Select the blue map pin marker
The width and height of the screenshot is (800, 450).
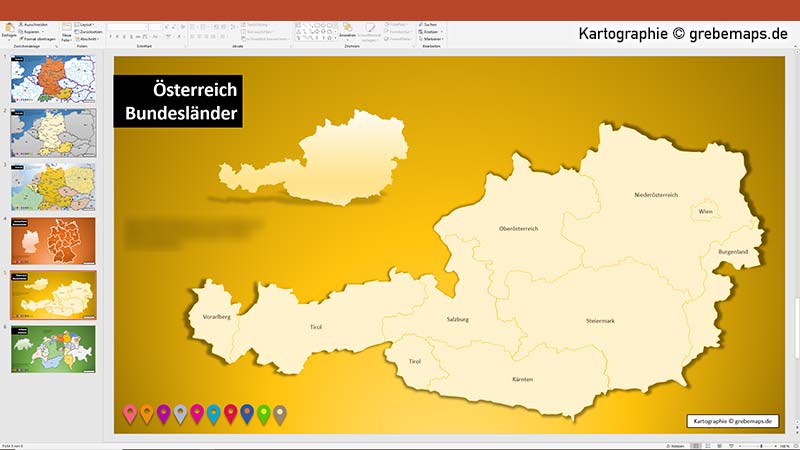click(x=247, y=414)
